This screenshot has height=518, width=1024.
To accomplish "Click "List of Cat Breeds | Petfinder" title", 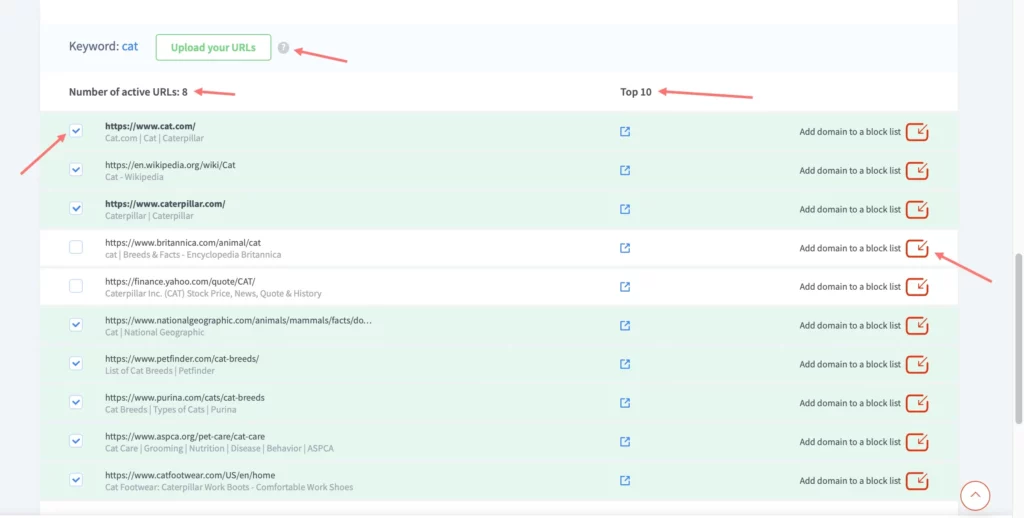I will click(x=160, y=371).
